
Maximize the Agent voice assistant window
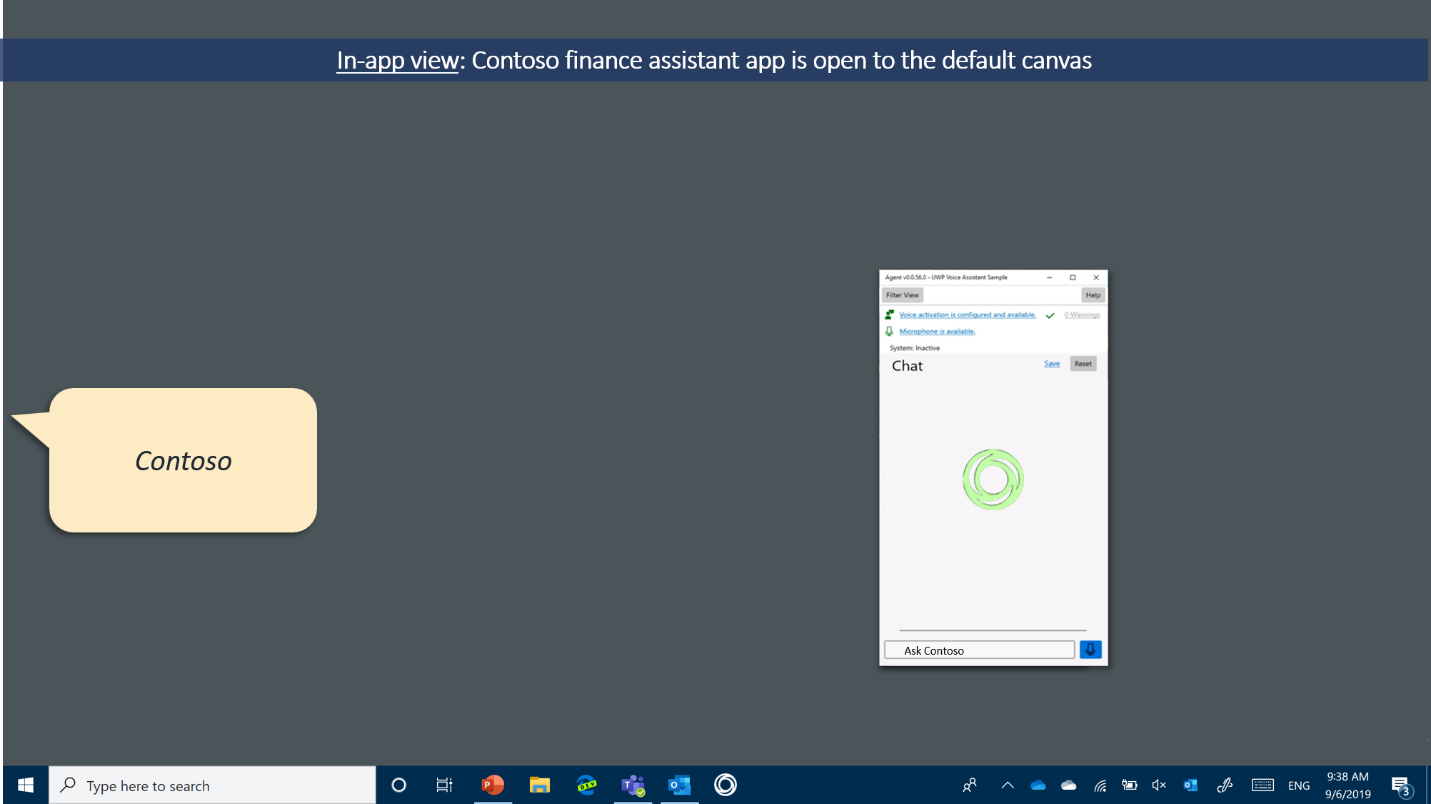(1073, 277)
